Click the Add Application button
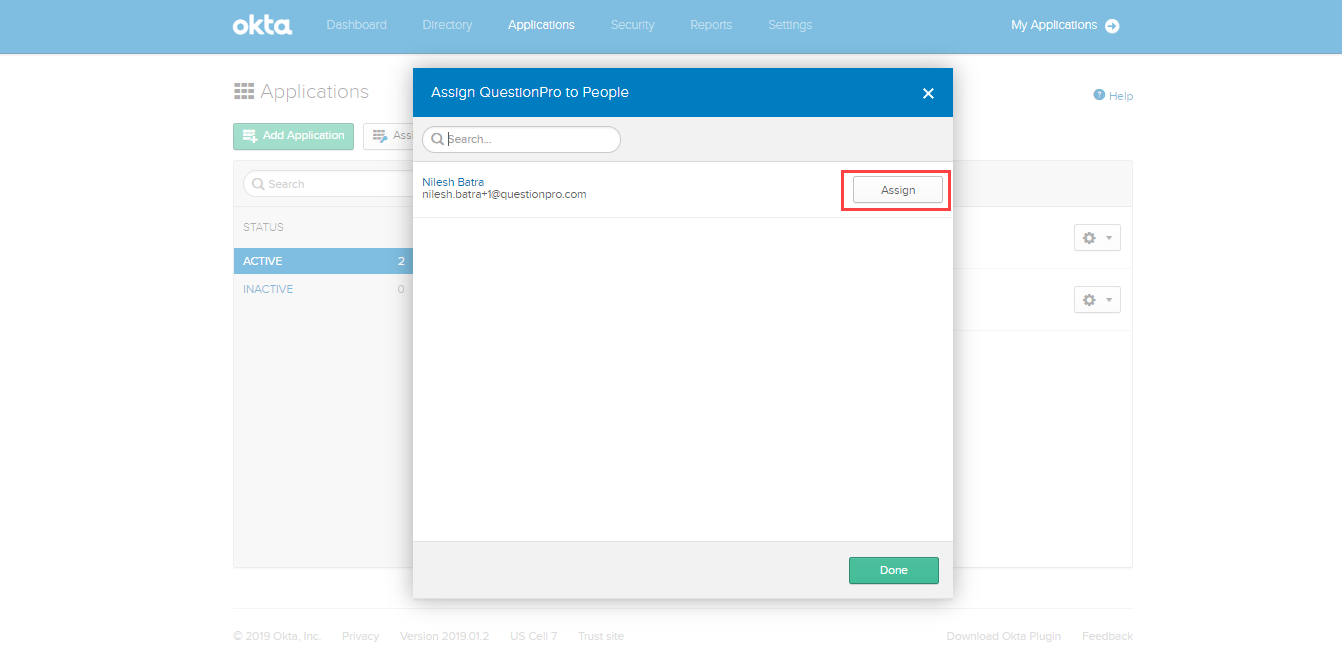Viewport: 1342px width, 665px height. [x=293, y=136]
